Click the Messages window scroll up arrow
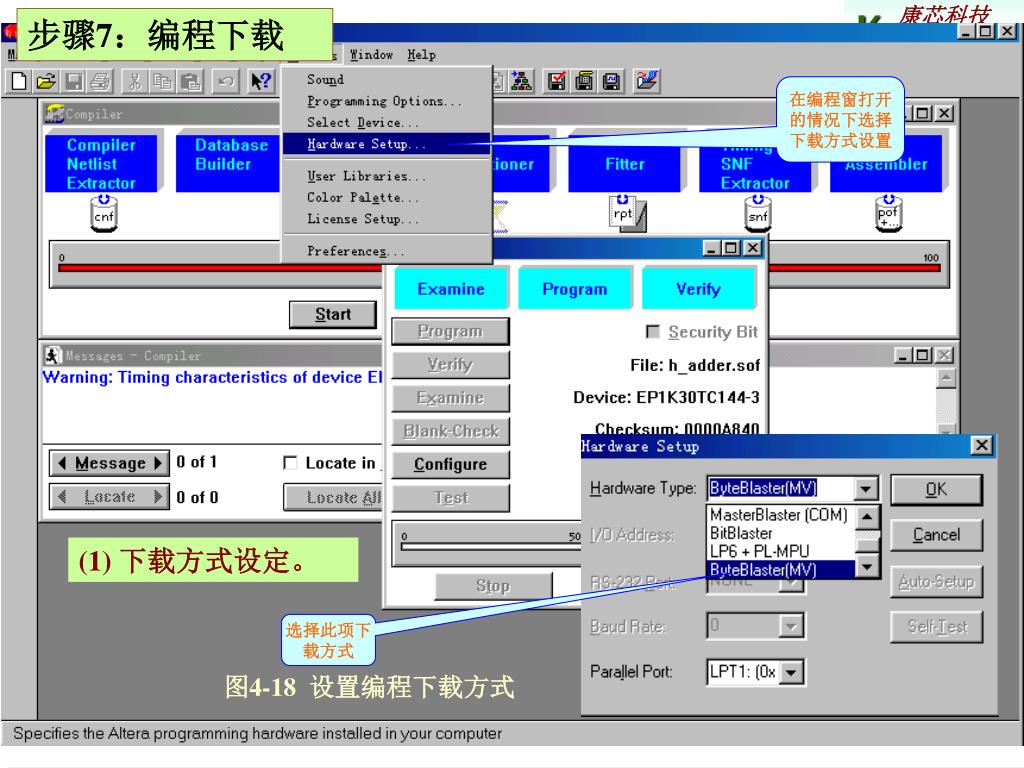 coord(946,378)
